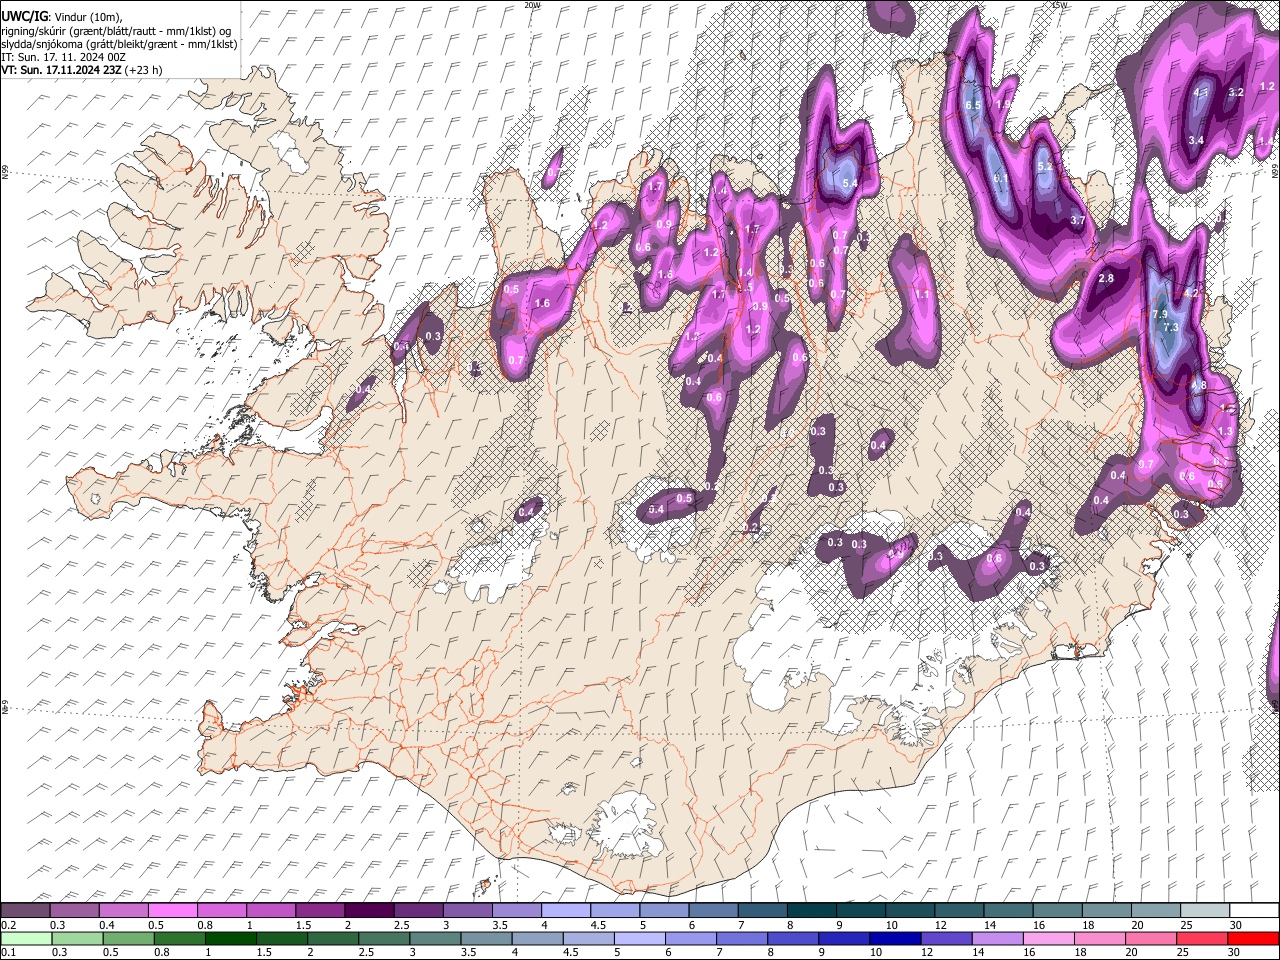Click the pale pink lower swatch above 16
This screenshot has width=1280, height=960.
[x=1048, y=938]
